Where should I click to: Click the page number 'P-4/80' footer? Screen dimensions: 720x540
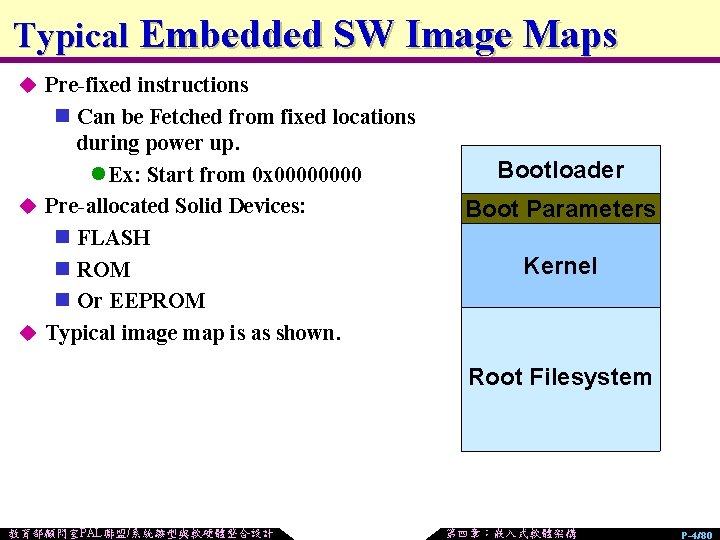[x=696, y=535]
